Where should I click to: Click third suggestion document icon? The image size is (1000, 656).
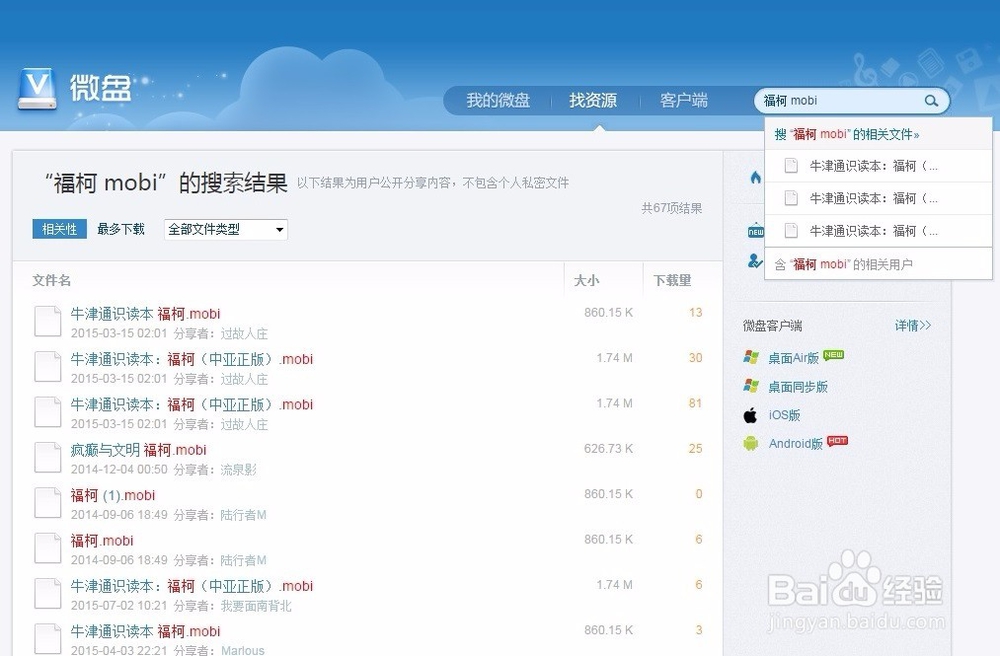[x=791, y=231]
